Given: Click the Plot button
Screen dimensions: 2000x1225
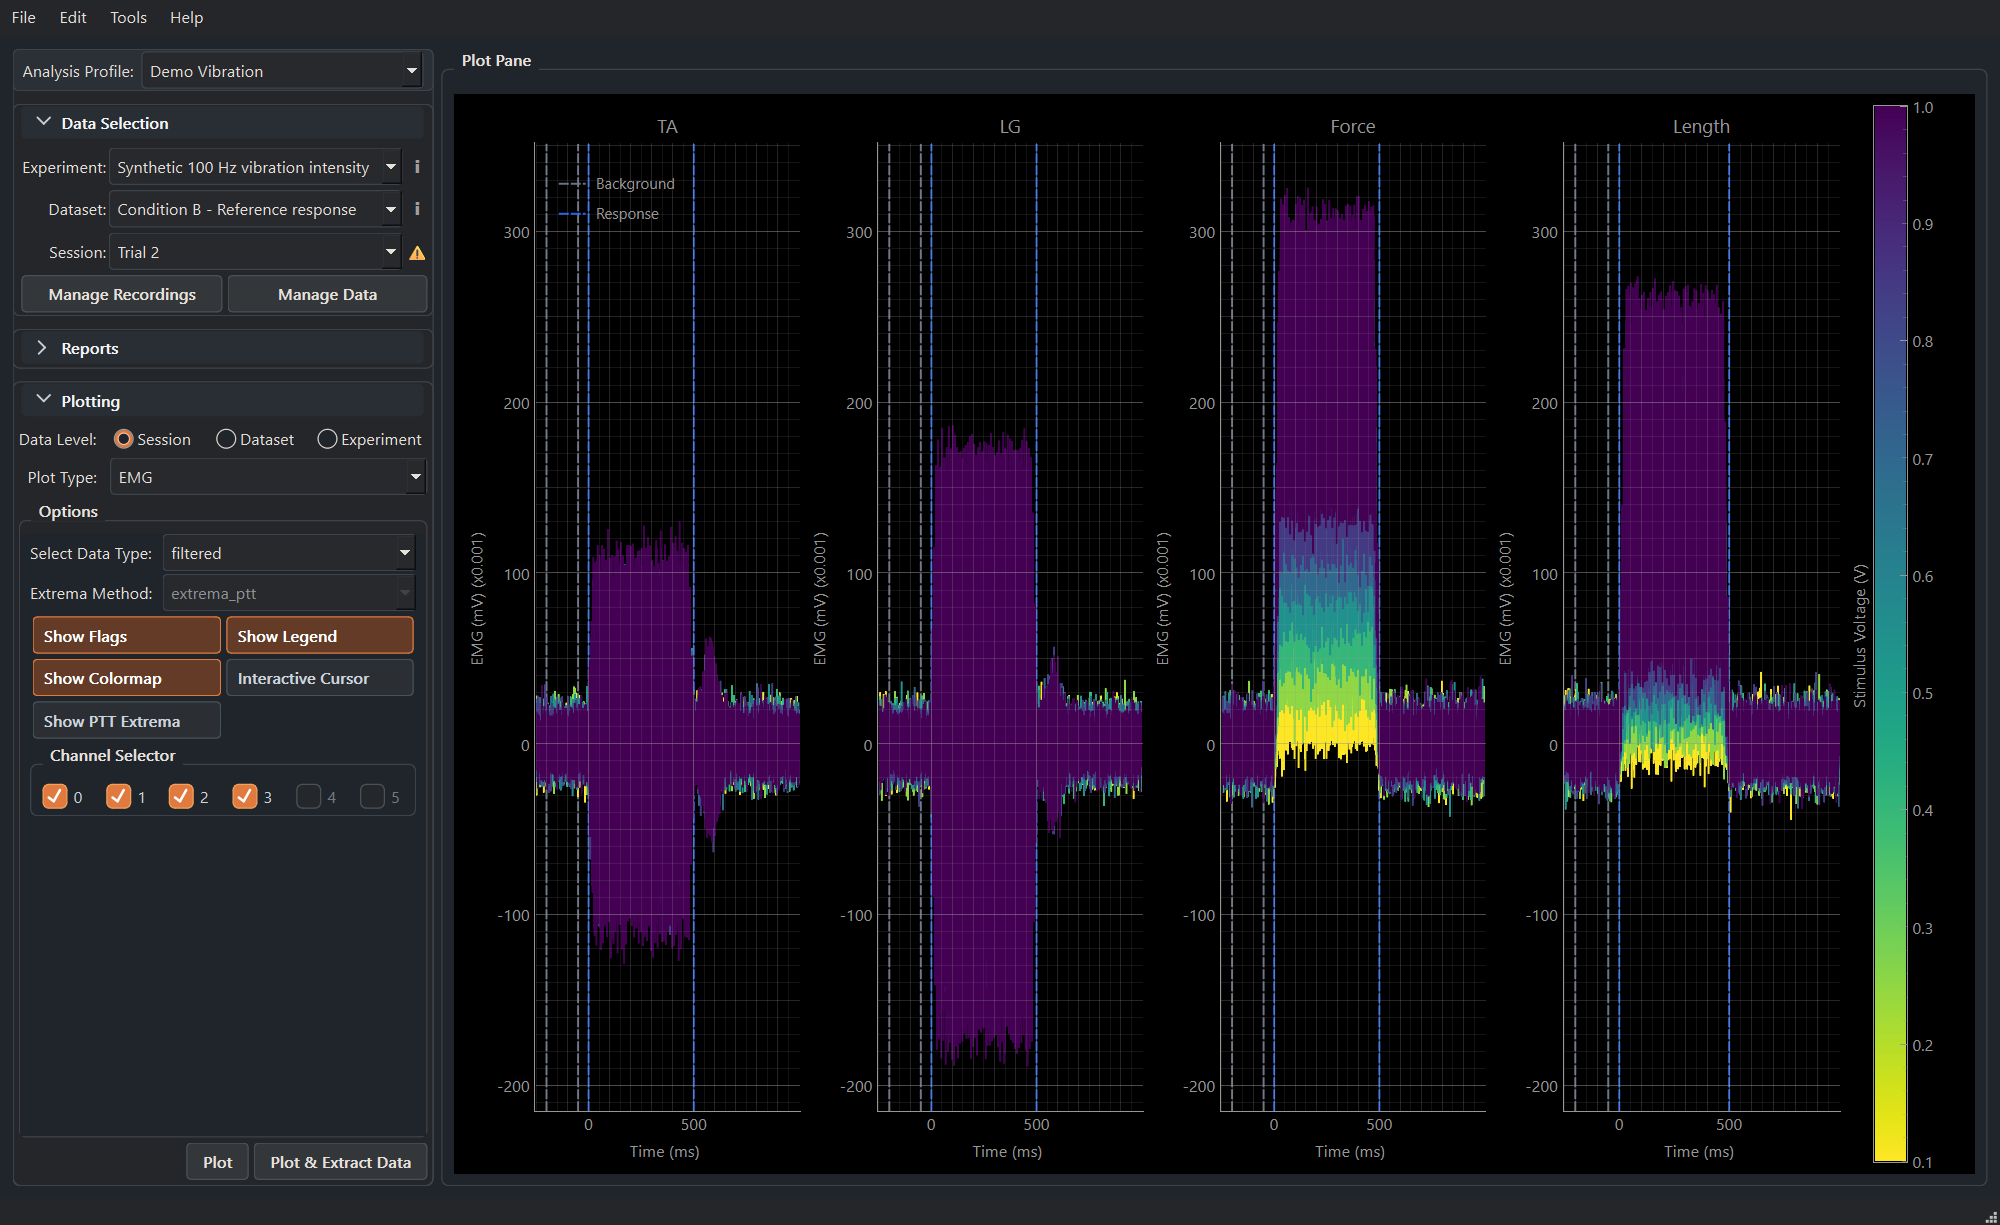Looking at the screenshot, I should coord(217,1162).
